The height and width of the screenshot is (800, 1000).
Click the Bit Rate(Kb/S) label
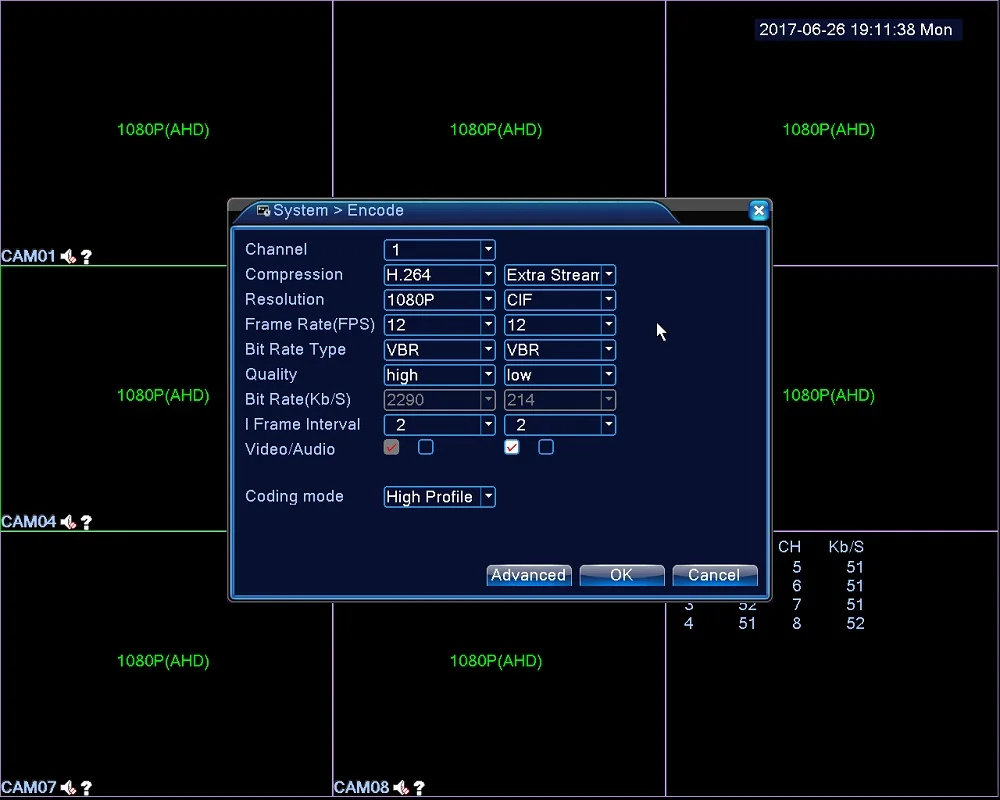pos(298,399)
